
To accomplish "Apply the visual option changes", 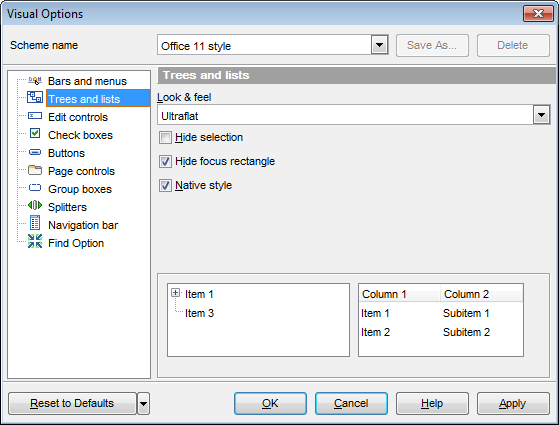I will 513,404.
